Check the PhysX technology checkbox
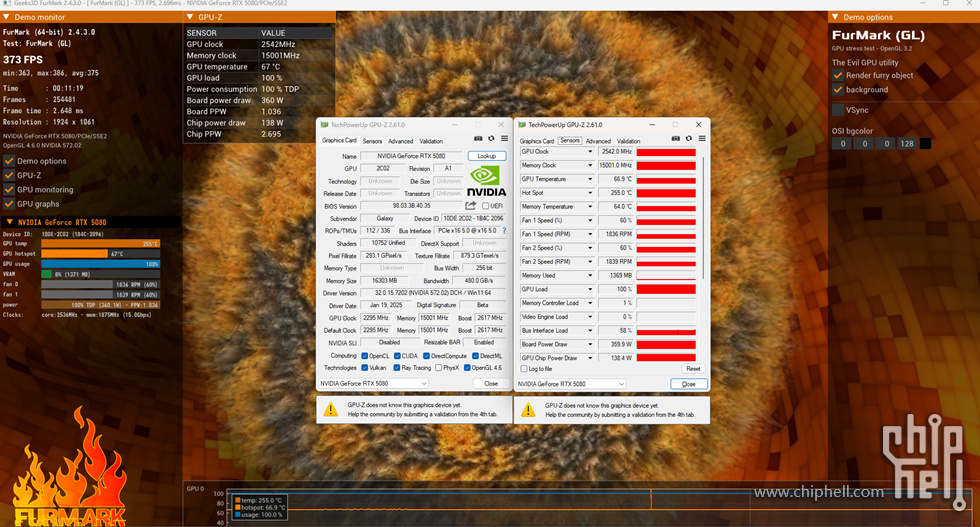 439,368
